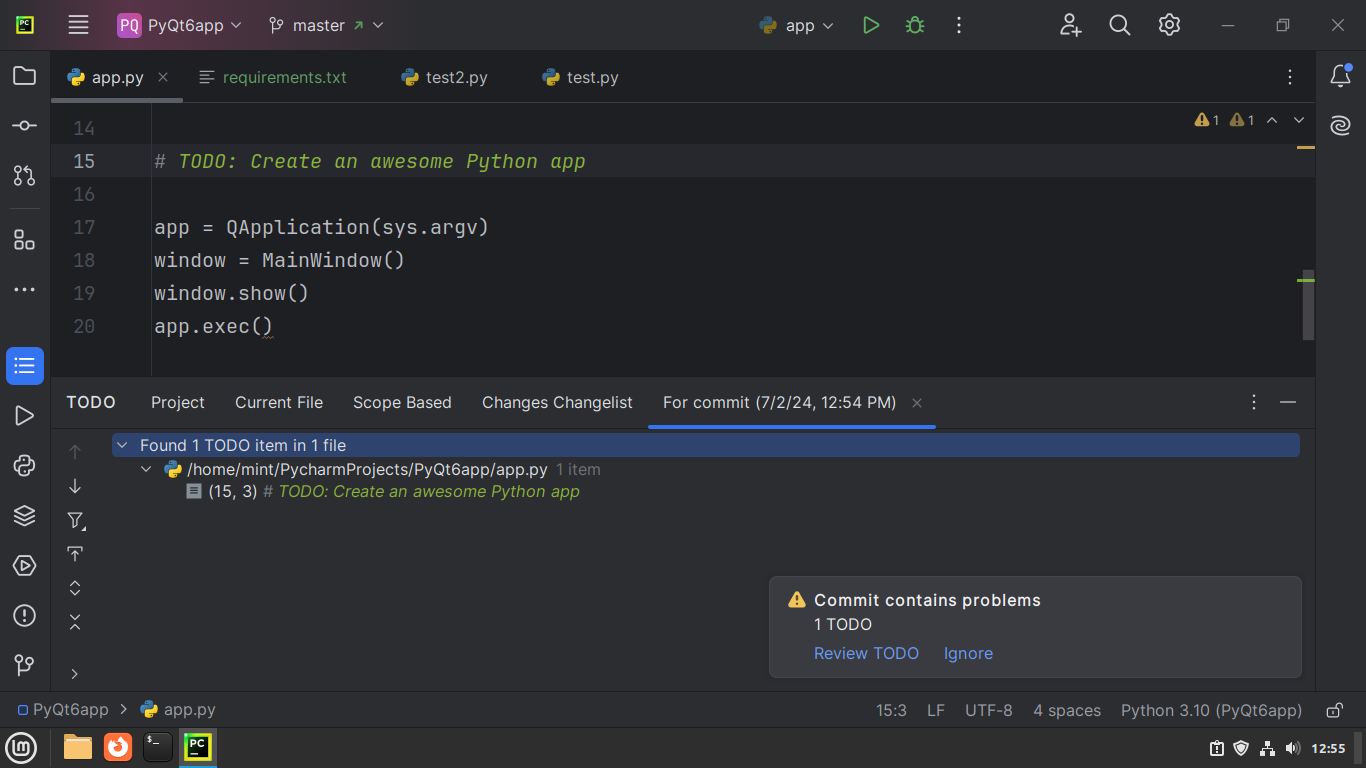
Task: Collapse all TODO items
Action: [x=75, y=622]
